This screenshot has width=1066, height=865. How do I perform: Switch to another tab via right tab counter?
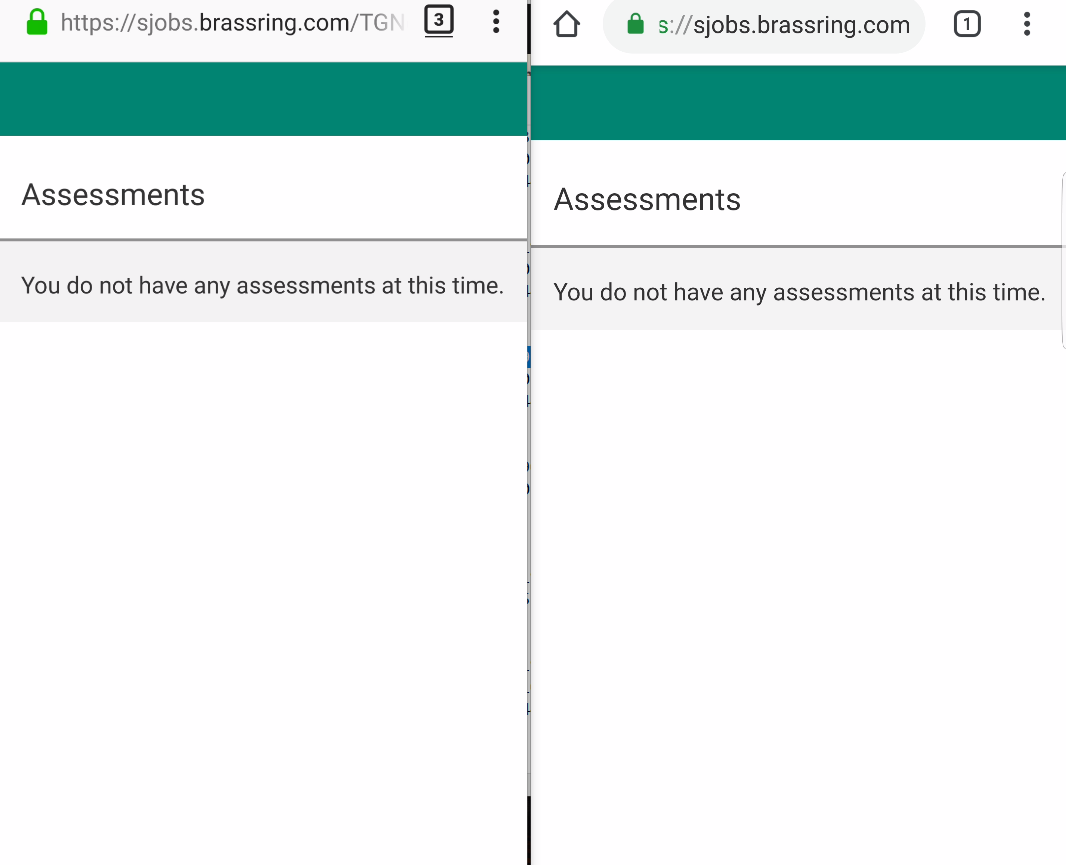coord(967,24)
